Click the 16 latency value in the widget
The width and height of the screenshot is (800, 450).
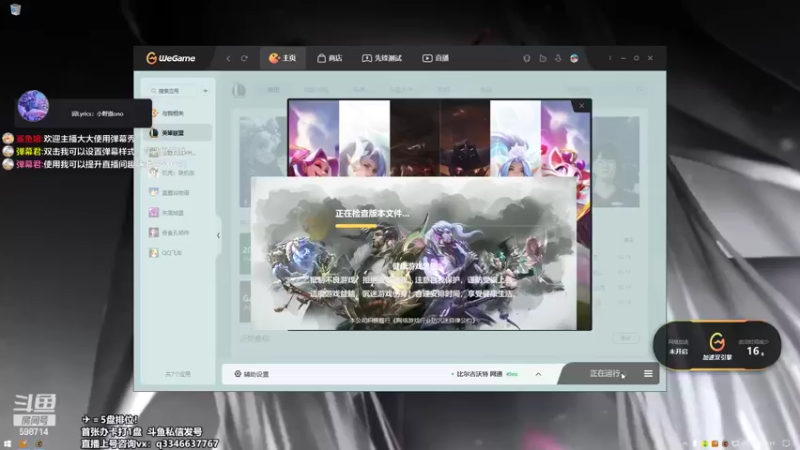[x=754, y=351]
